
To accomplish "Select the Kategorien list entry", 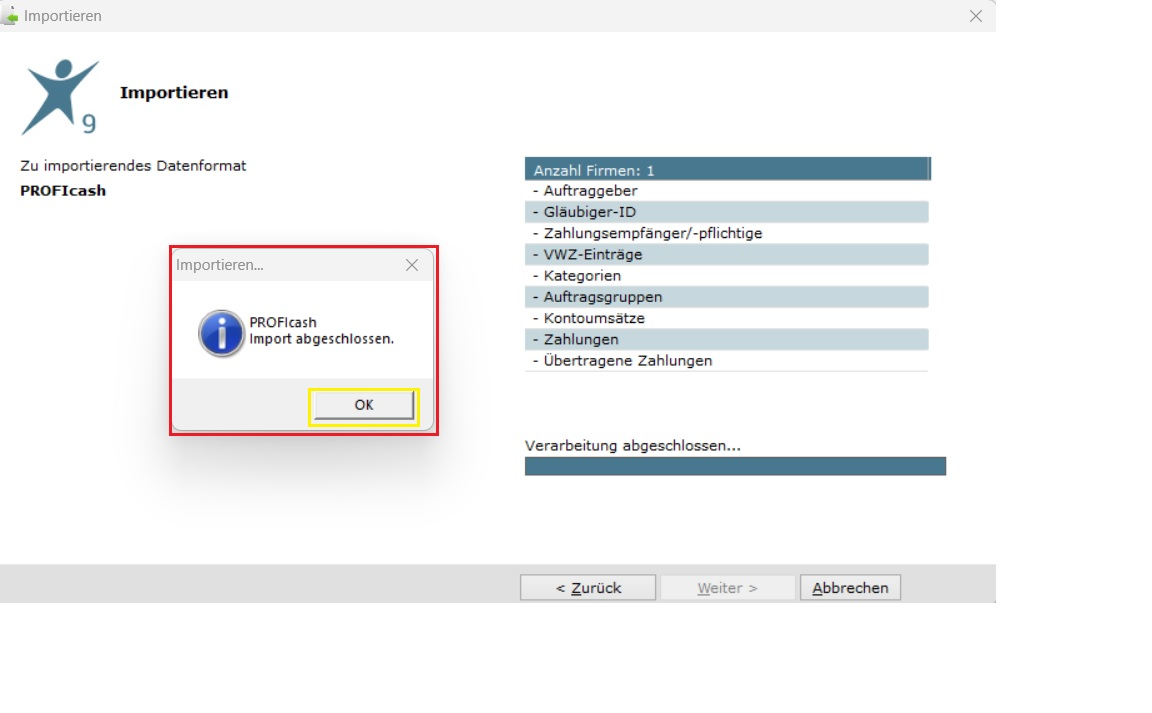I will pyautogui.click(x=727, y=276).
